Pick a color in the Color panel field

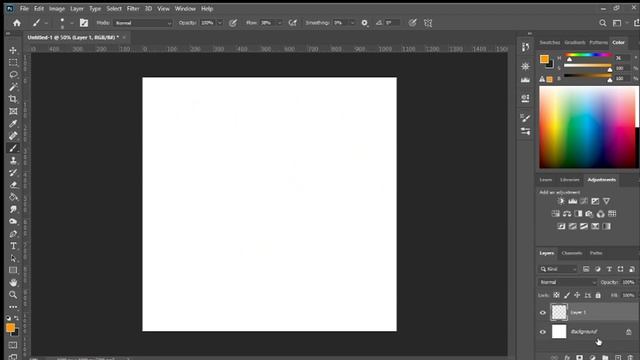coord(588,127)
